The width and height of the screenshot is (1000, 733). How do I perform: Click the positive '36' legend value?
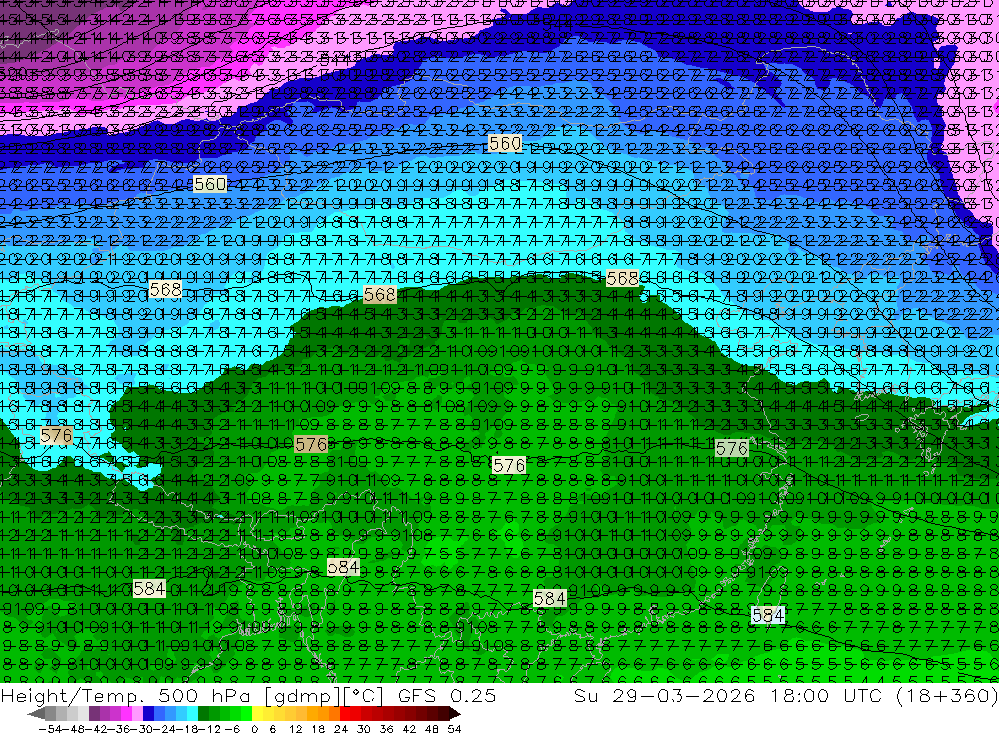tap(386, 729)
